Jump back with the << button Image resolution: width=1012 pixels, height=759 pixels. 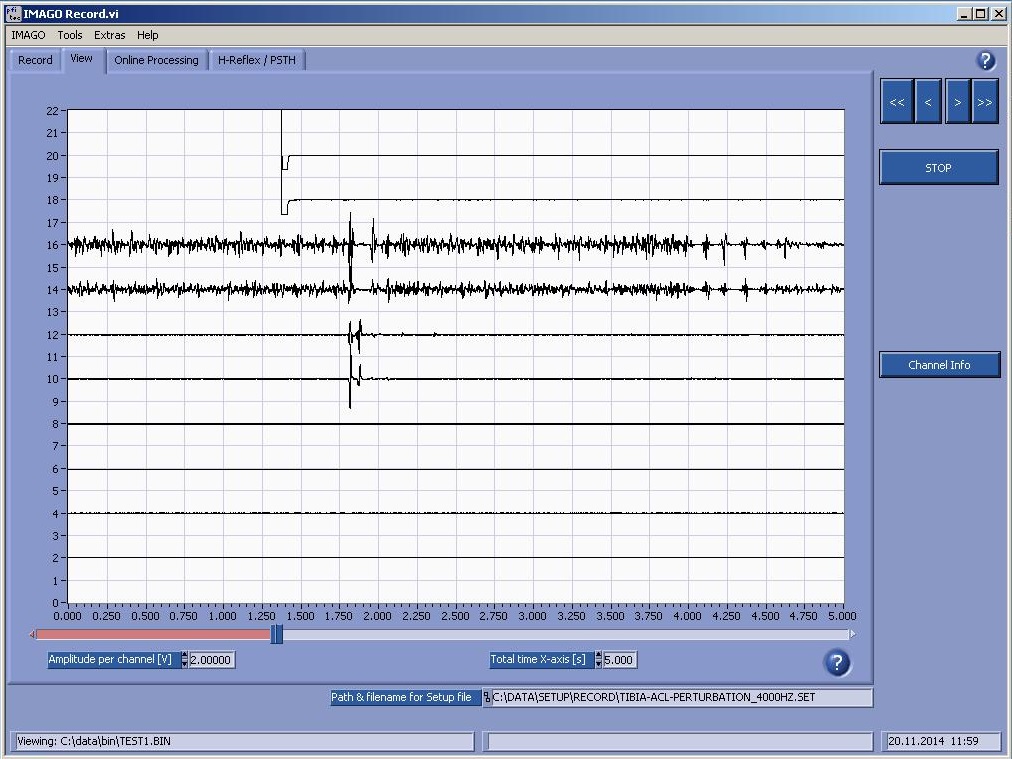pos(897,101)
